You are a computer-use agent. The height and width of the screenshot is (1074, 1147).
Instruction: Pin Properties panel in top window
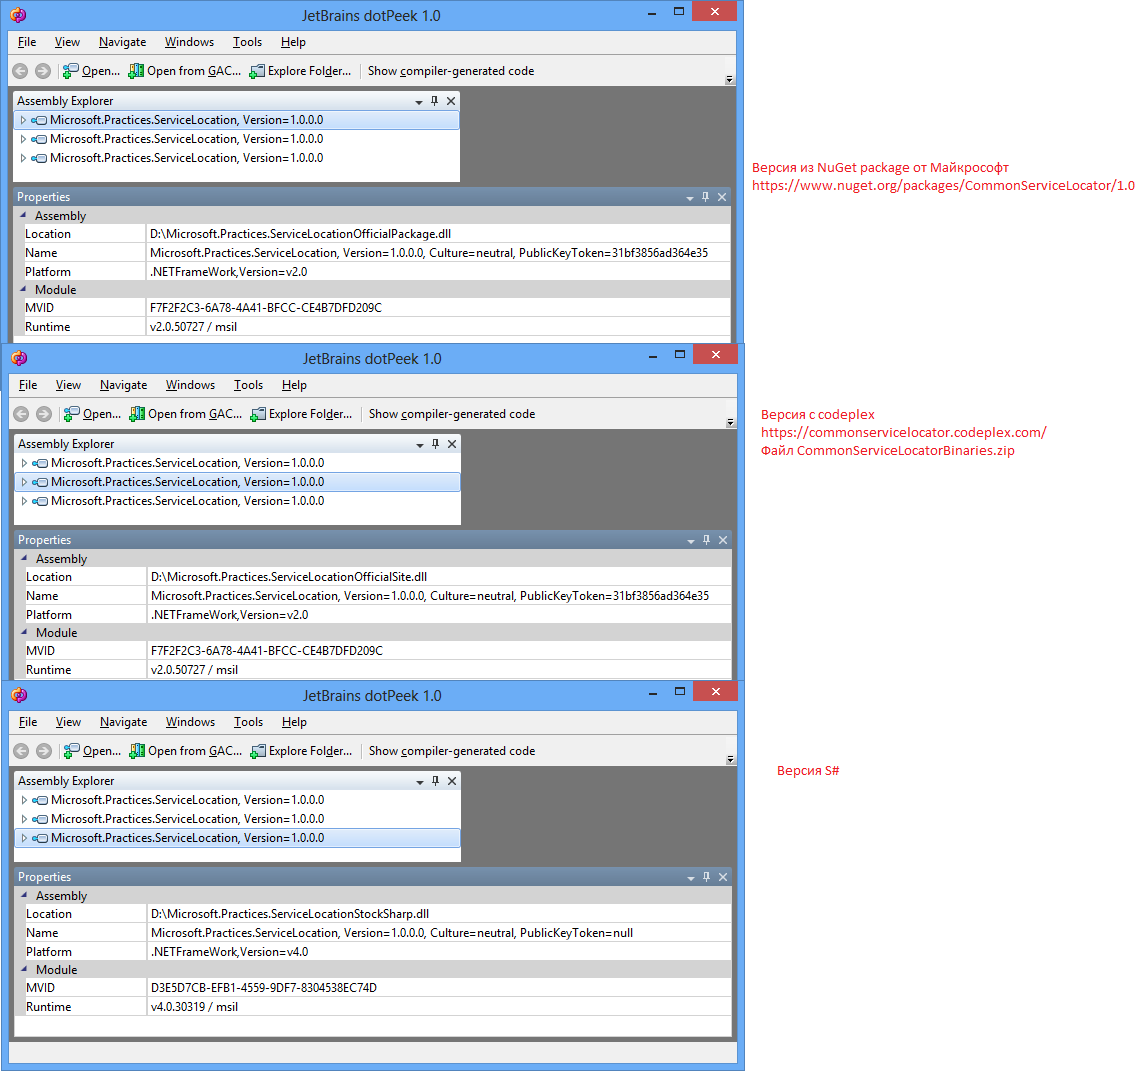coord(705,197)
